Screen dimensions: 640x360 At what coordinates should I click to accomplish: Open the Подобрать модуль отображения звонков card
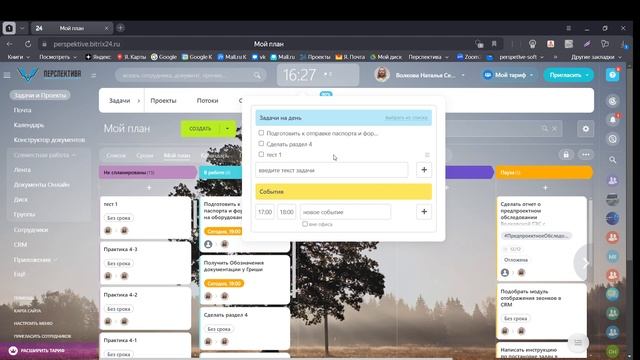tap(542, 311)
